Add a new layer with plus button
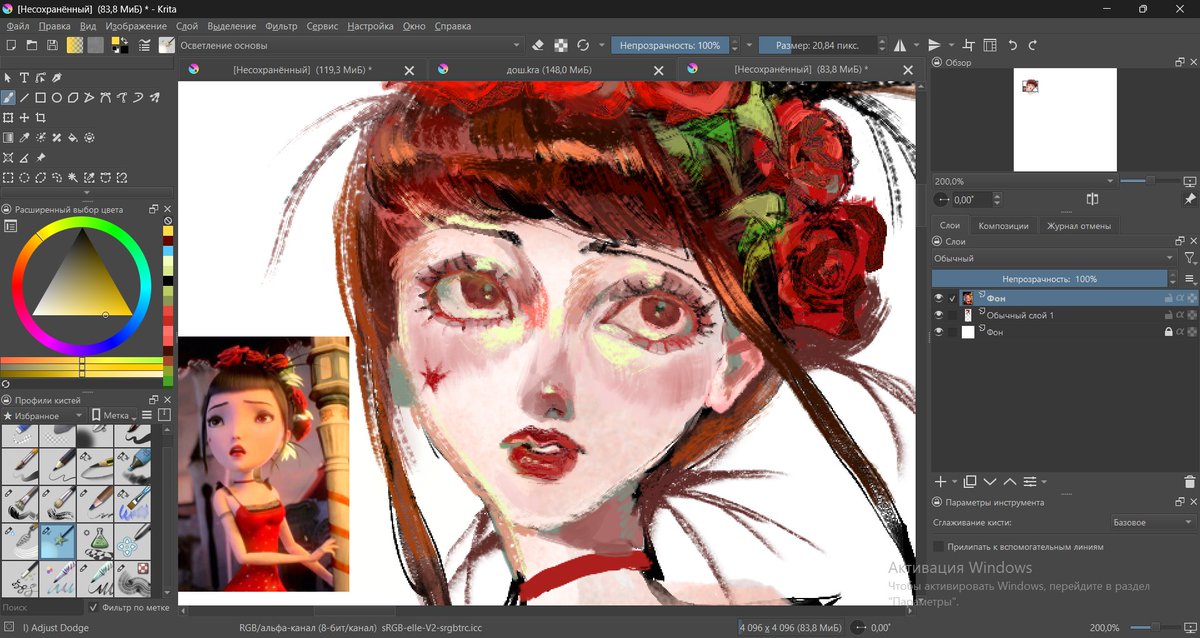 click(x=940, y=482)
